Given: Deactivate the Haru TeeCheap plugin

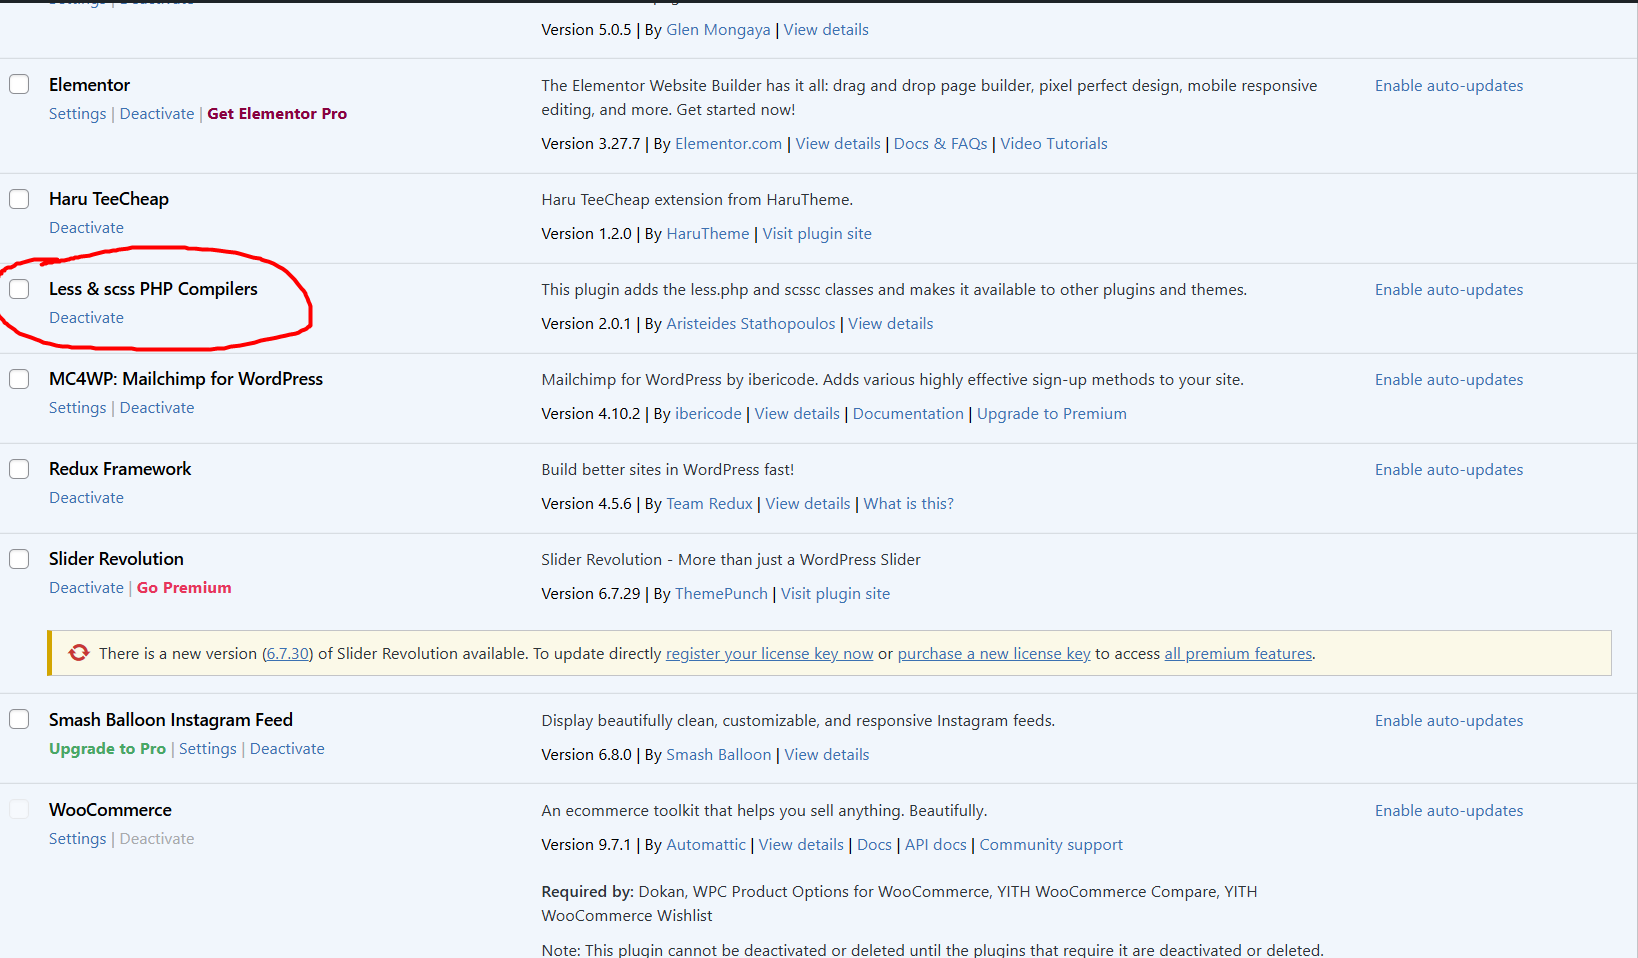Looking at the screenshot, I should 86,227.
